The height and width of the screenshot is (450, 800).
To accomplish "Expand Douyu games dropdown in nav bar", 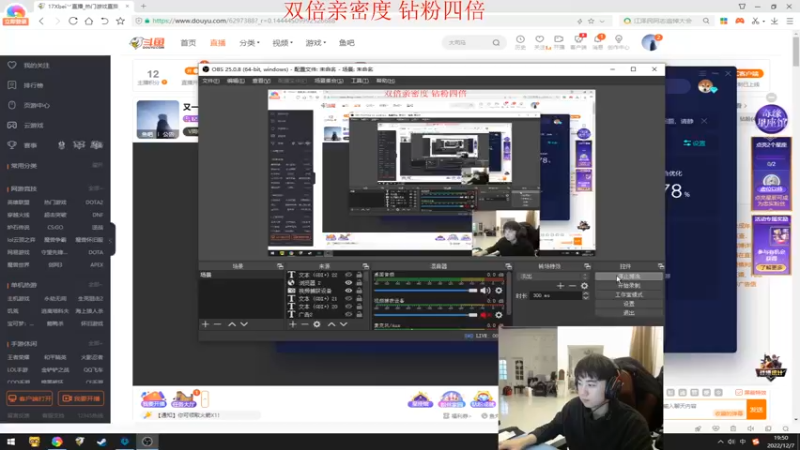I will (315, 43).
